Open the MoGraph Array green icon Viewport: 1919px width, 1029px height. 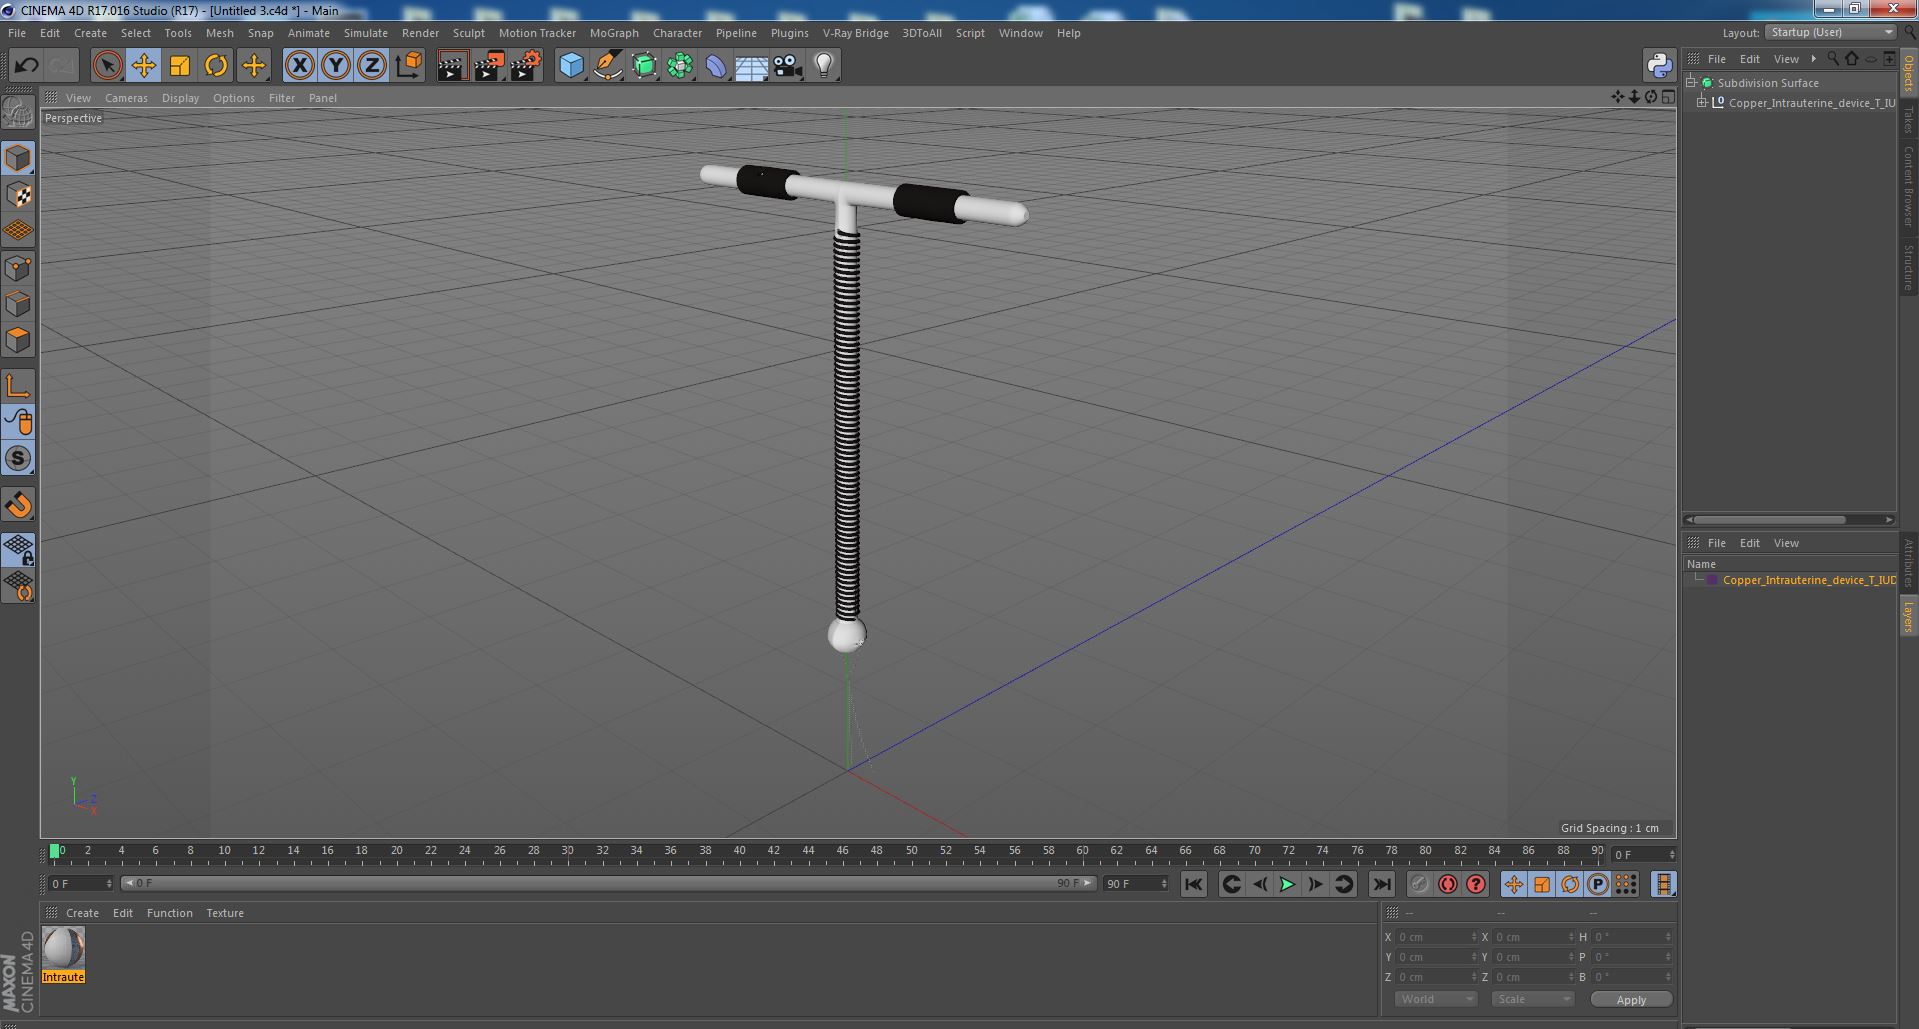pyautogui.click(x=680, y=66)
